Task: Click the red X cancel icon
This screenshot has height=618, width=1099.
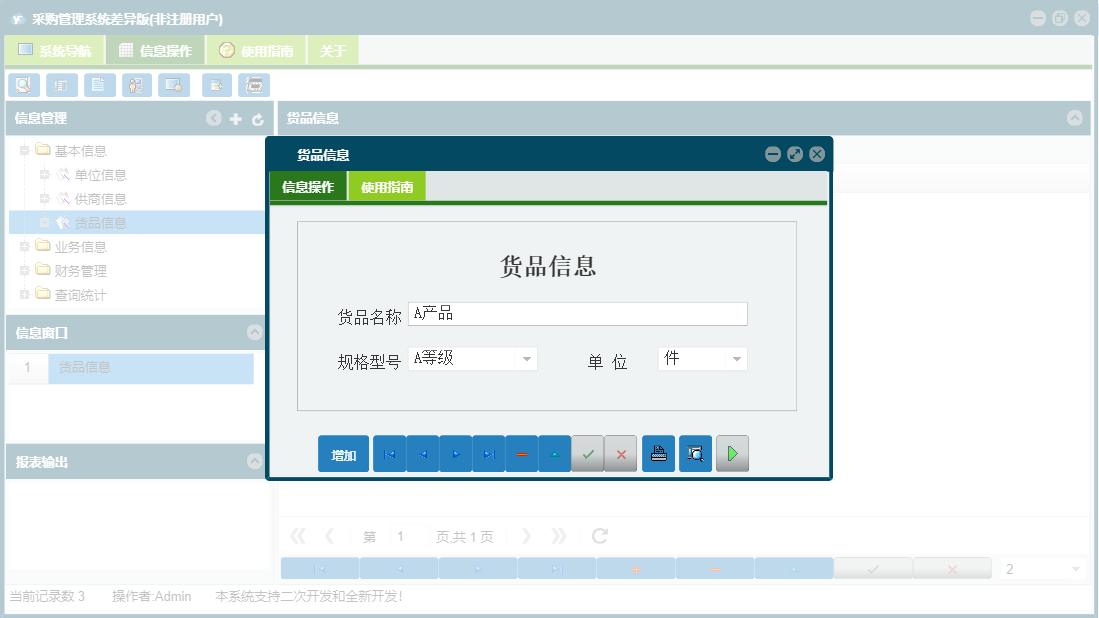Action: click(x=620, y=453)
